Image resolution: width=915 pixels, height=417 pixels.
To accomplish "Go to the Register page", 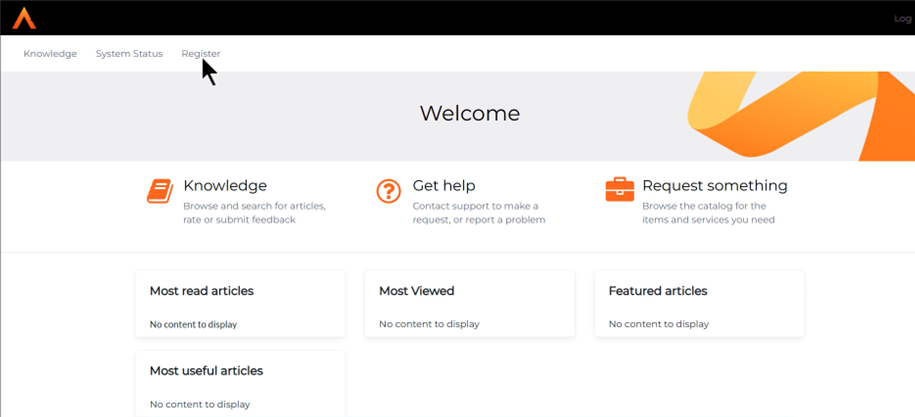I will (x=201, y=54).
